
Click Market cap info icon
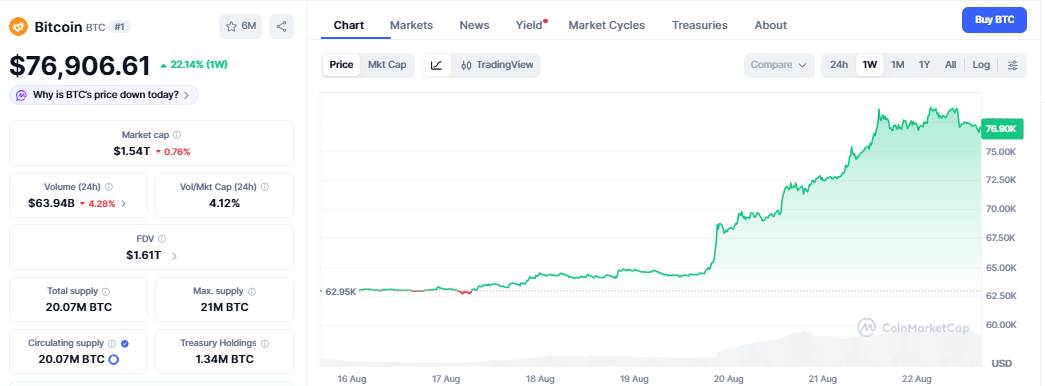(x=177, y=135)
